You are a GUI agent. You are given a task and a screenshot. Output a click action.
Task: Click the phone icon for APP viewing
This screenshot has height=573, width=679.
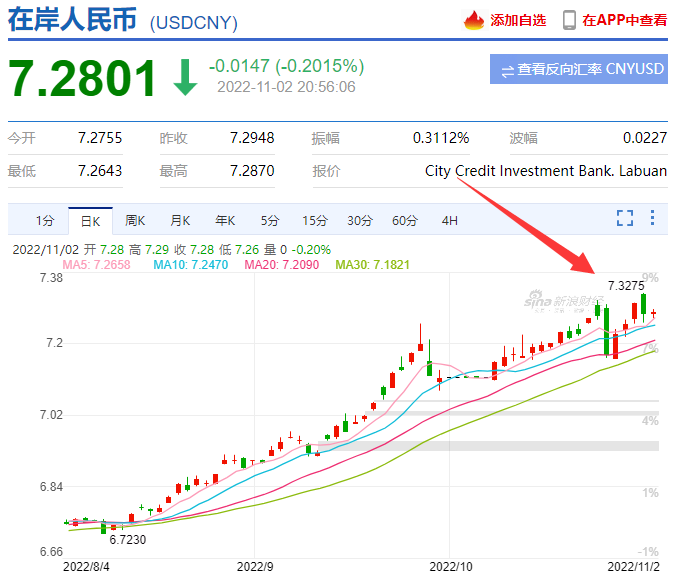tap(569, 20)
